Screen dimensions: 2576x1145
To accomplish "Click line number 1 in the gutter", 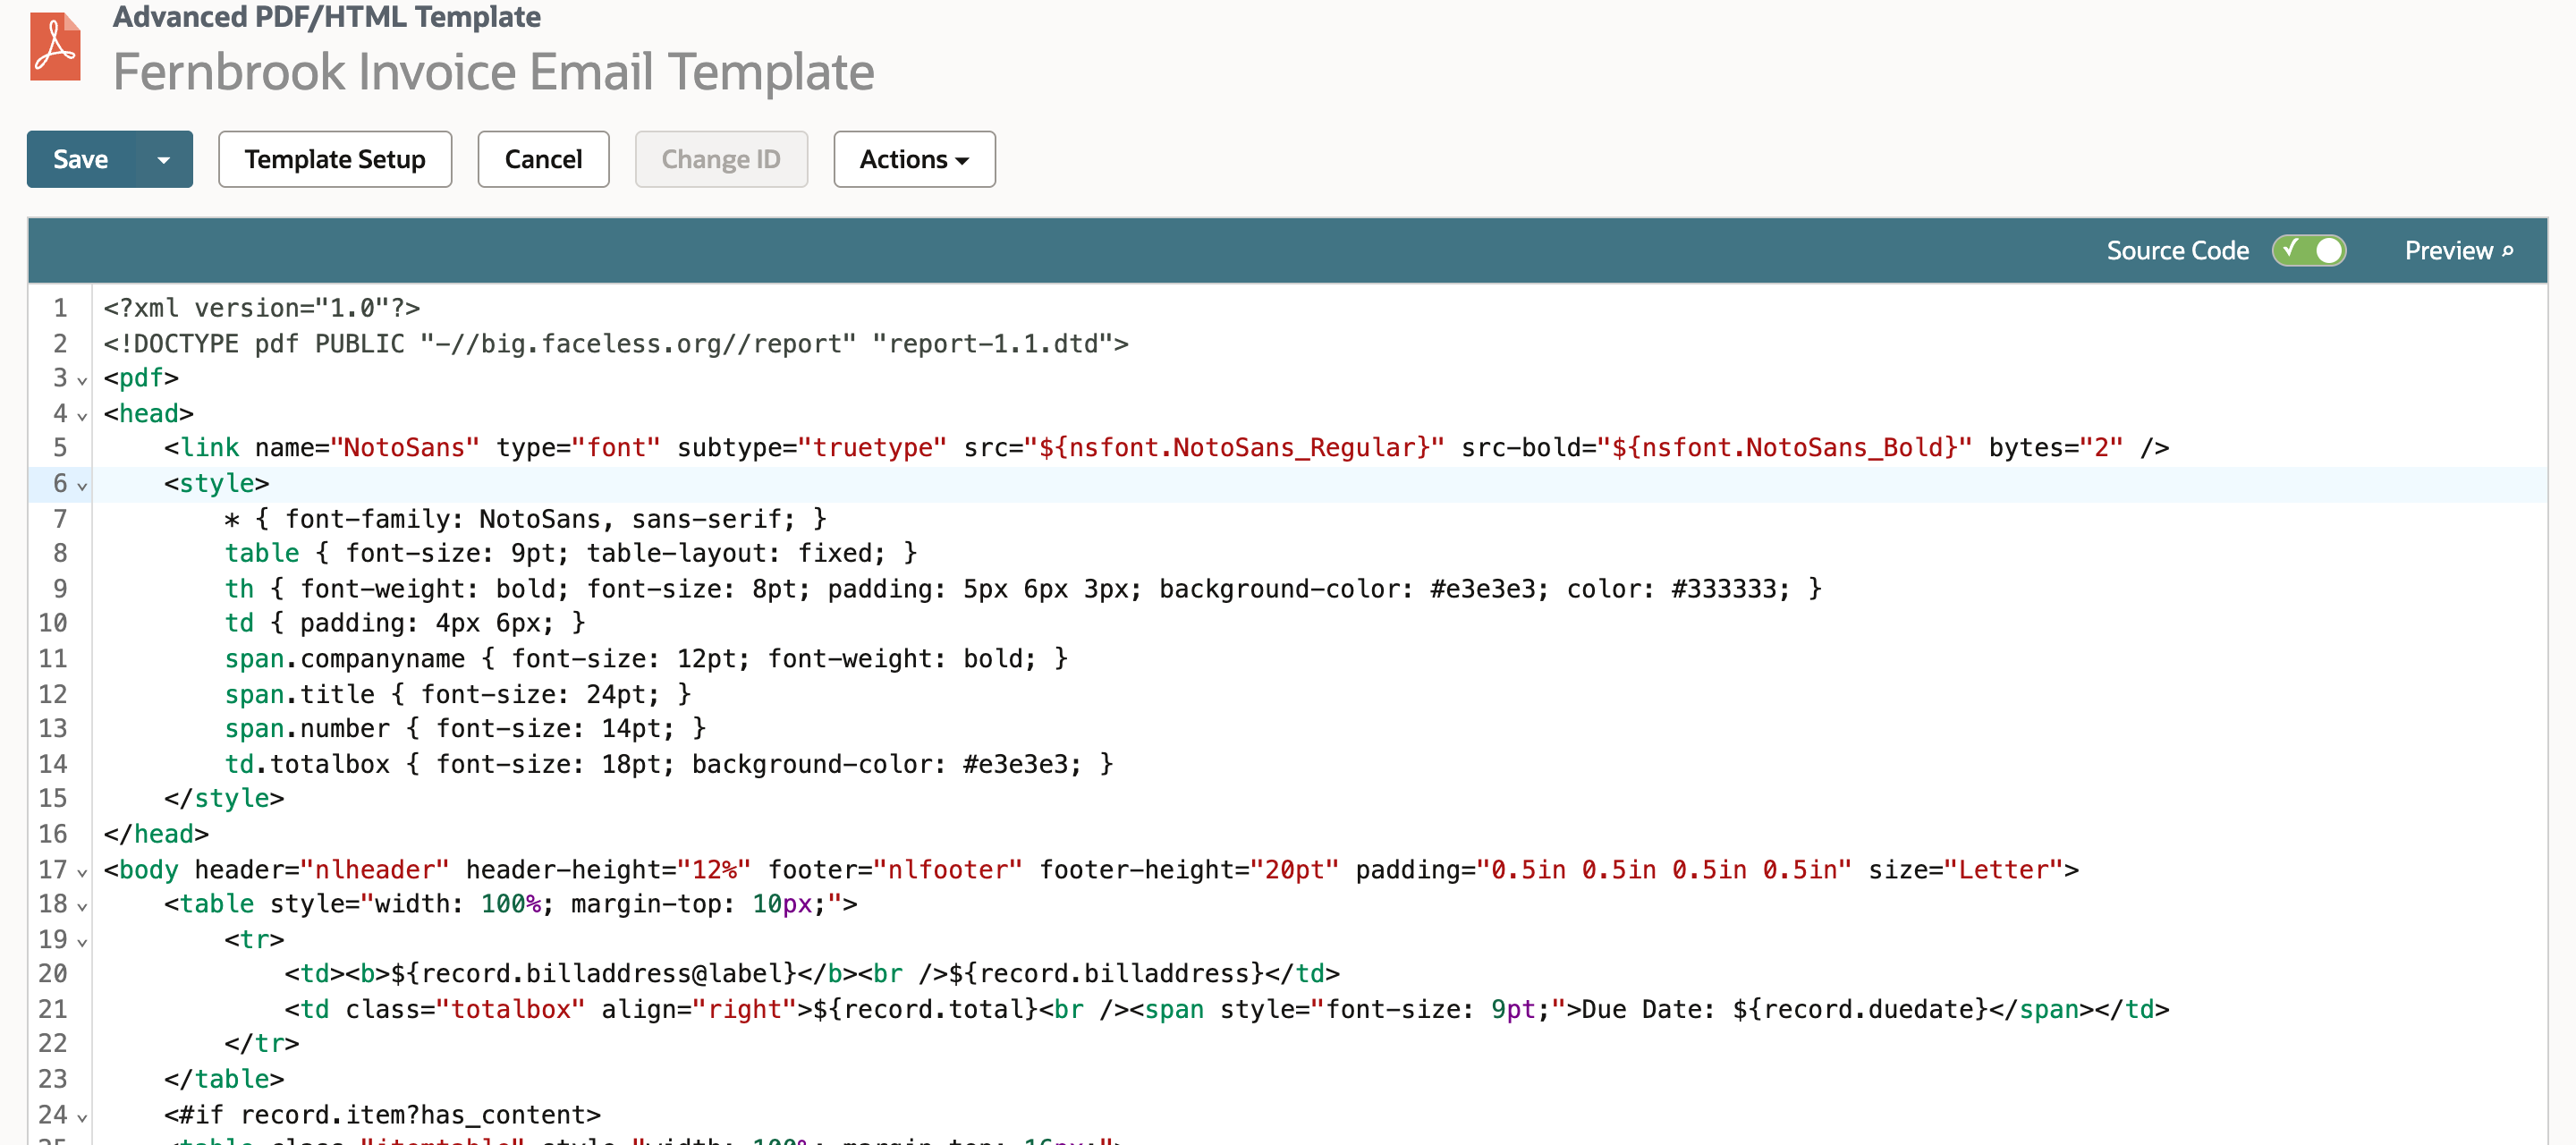I will click(60, 308).
